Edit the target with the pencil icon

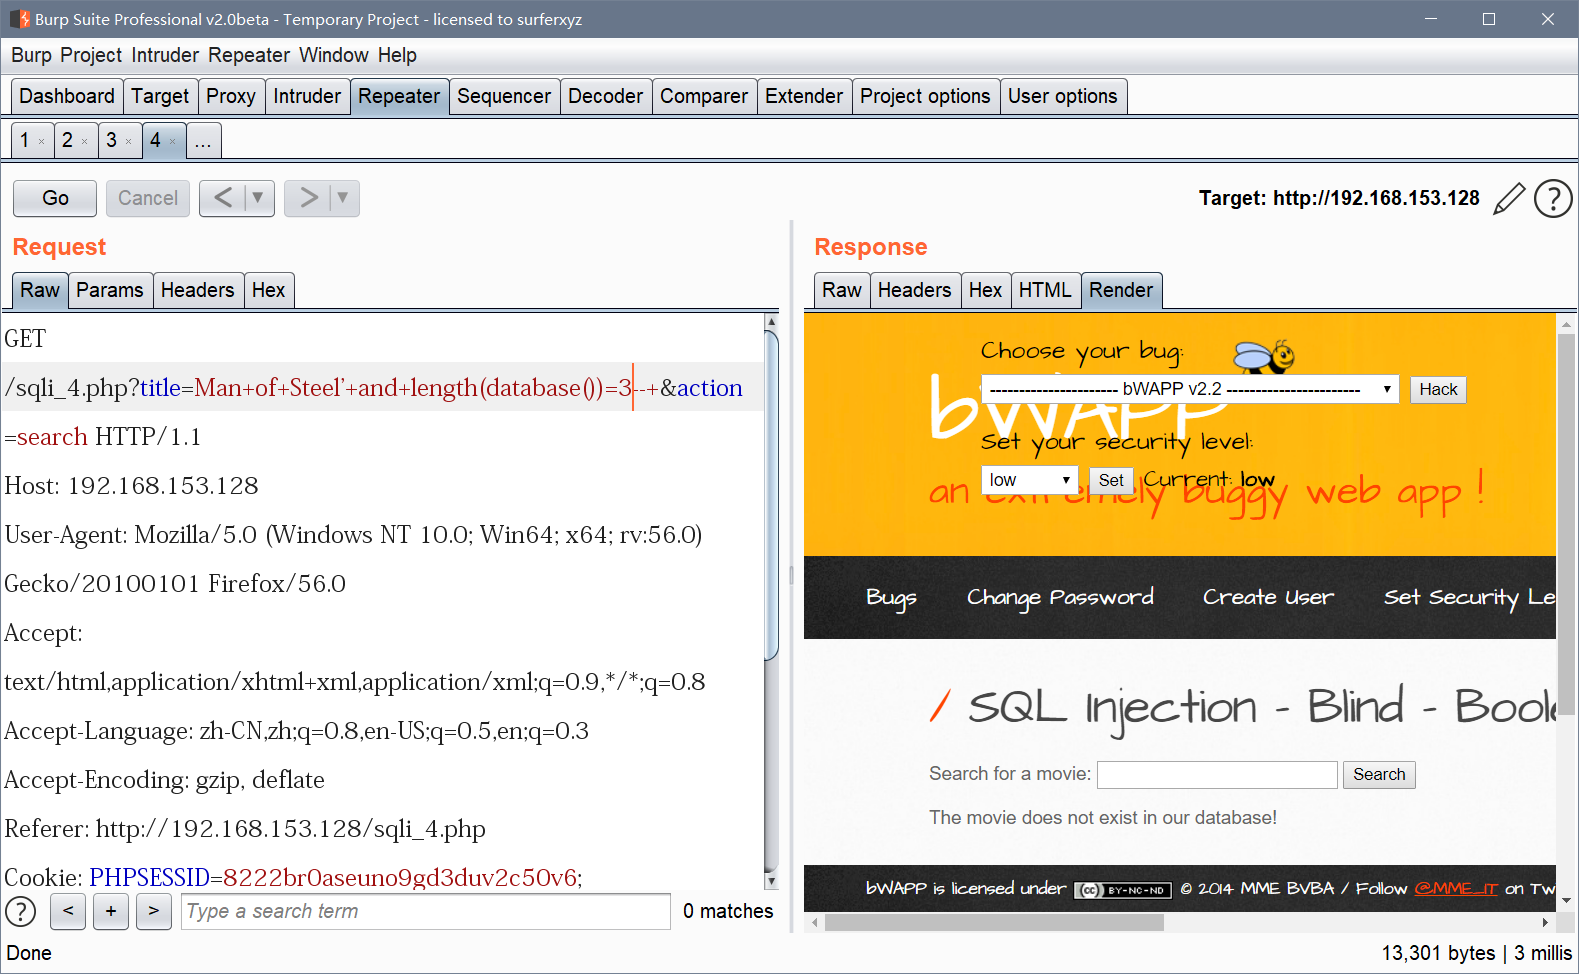point(1509,198)
